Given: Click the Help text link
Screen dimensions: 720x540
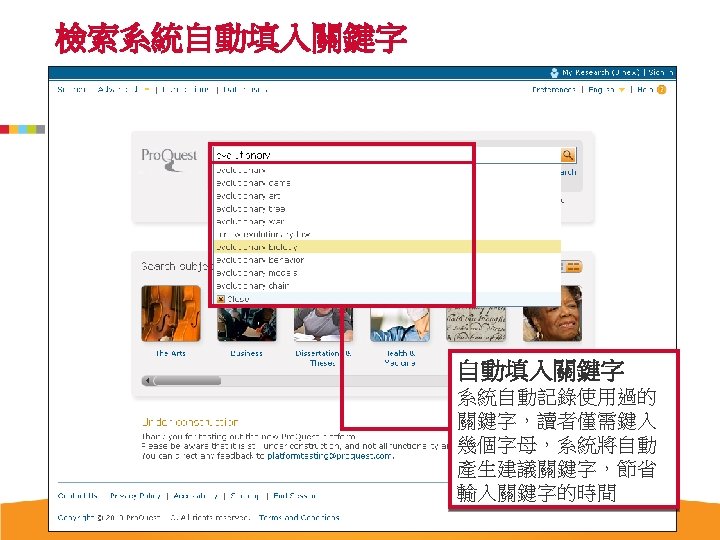Looking at the screenshot, I should click(x=645, y=90).
